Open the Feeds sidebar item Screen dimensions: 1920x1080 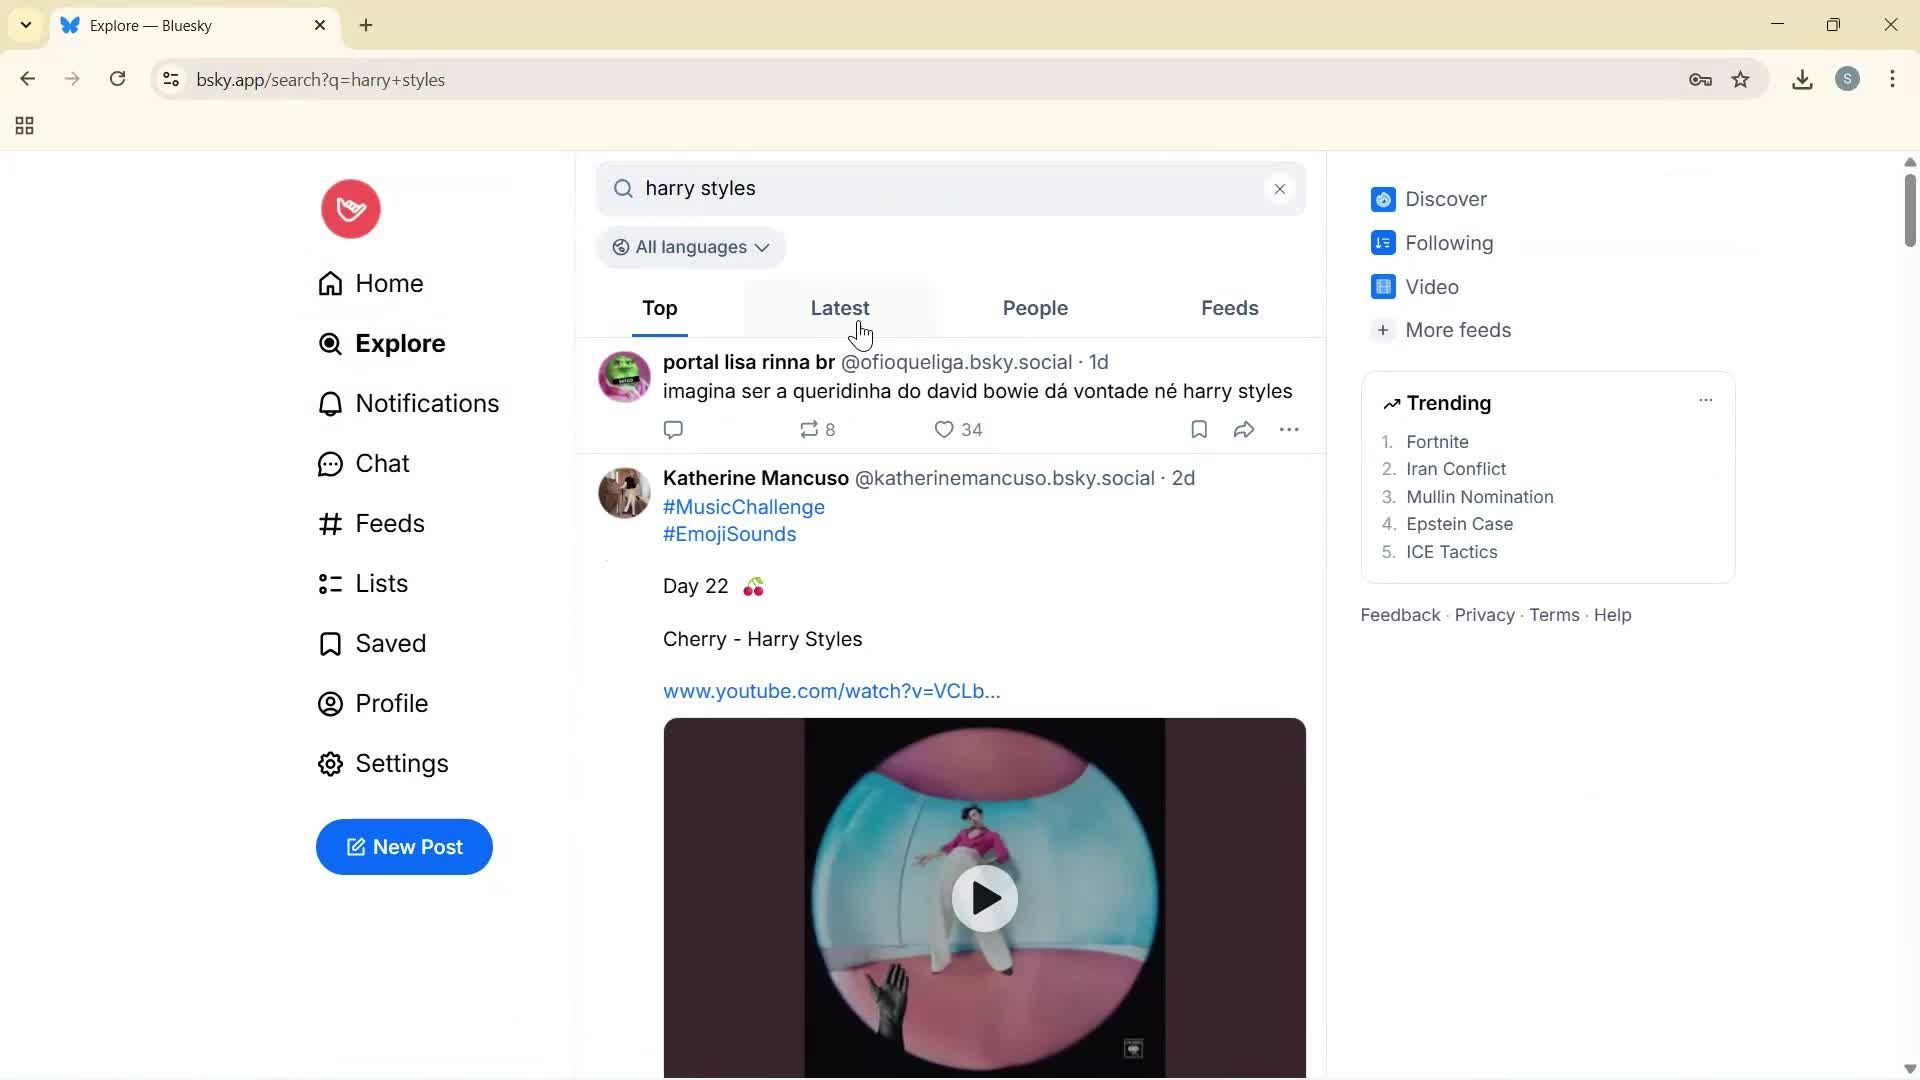pos(390,523)
